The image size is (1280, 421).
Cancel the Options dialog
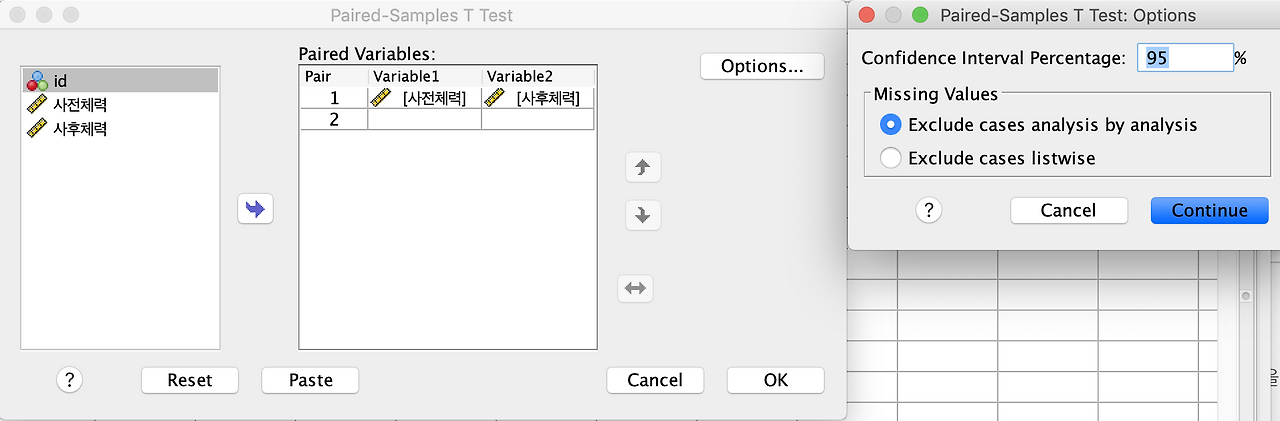1069,210
